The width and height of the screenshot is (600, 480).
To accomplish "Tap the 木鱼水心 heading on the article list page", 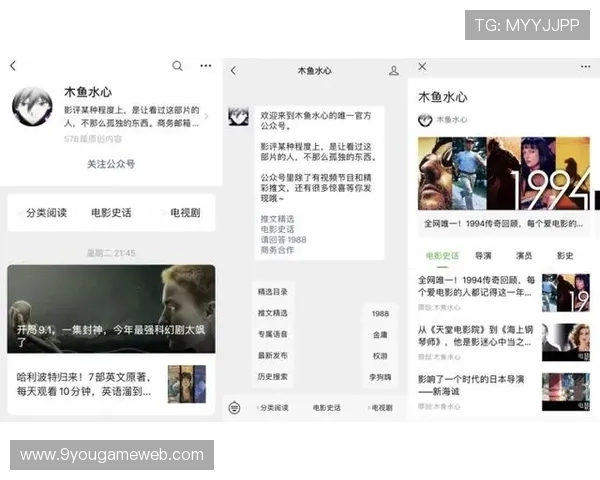I will pyautogui.click(x=443, y=97).
